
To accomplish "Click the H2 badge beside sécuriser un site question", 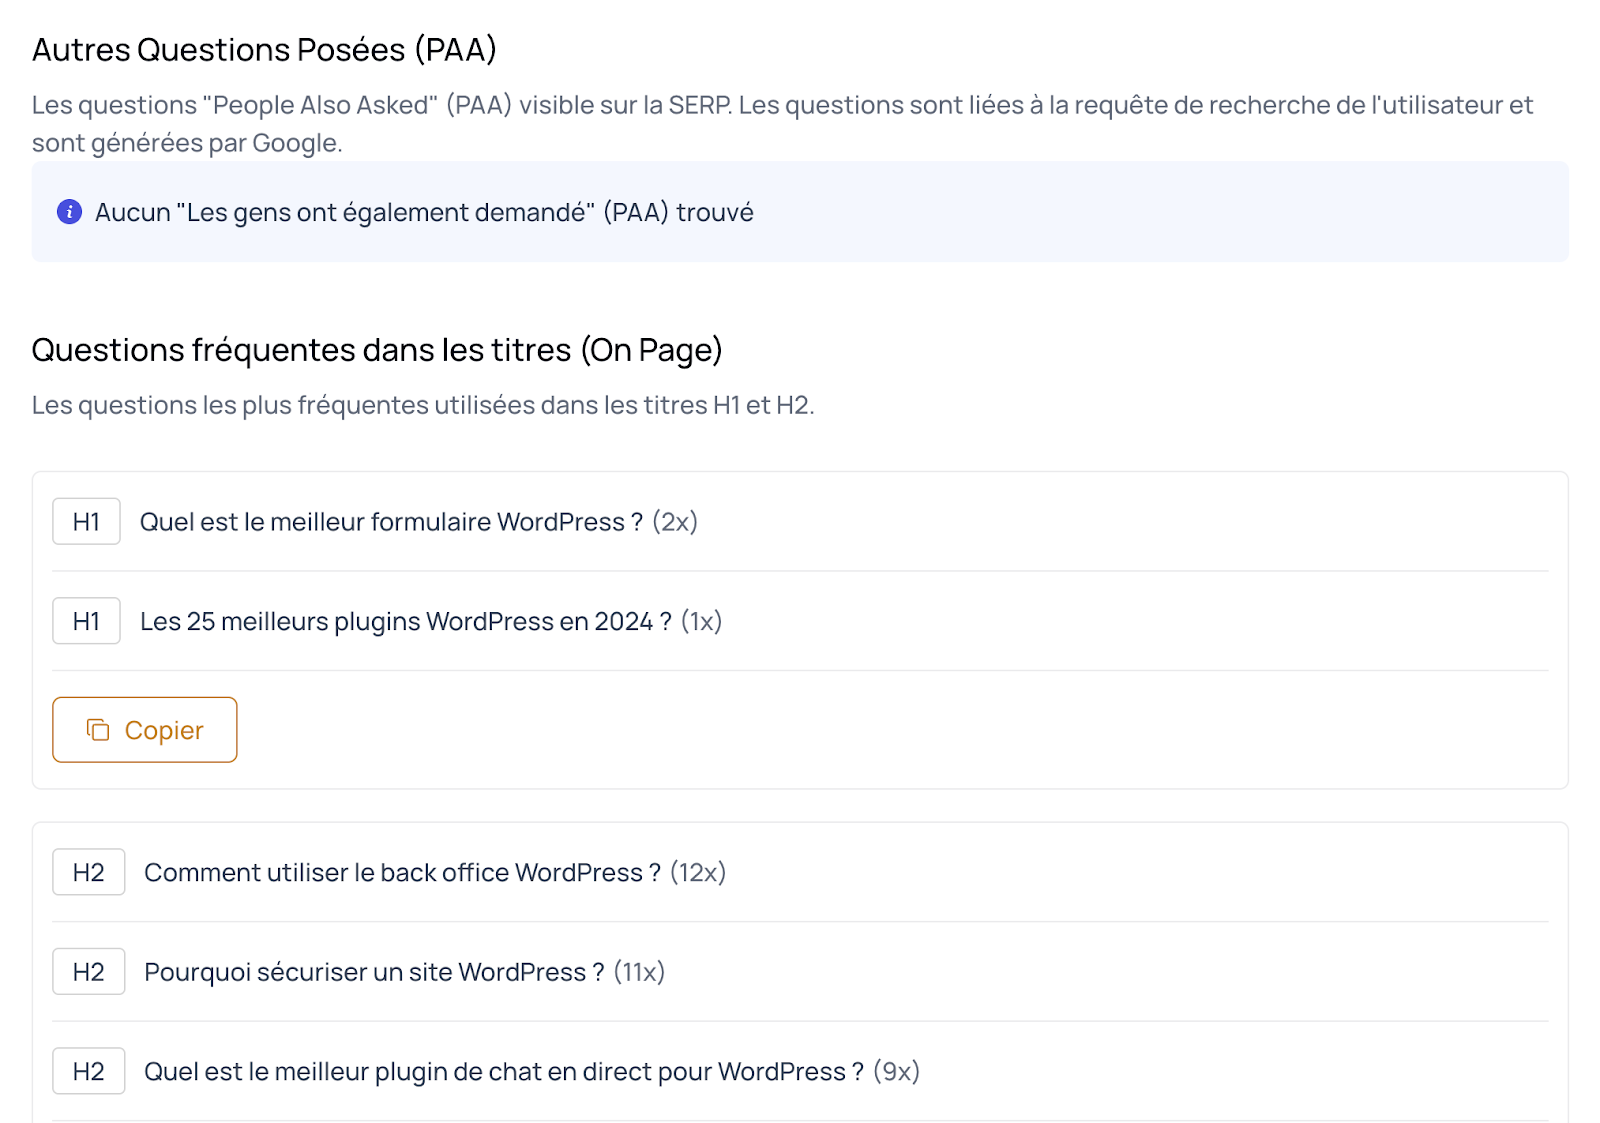I will pyautogui.click(x=88, y=971).
